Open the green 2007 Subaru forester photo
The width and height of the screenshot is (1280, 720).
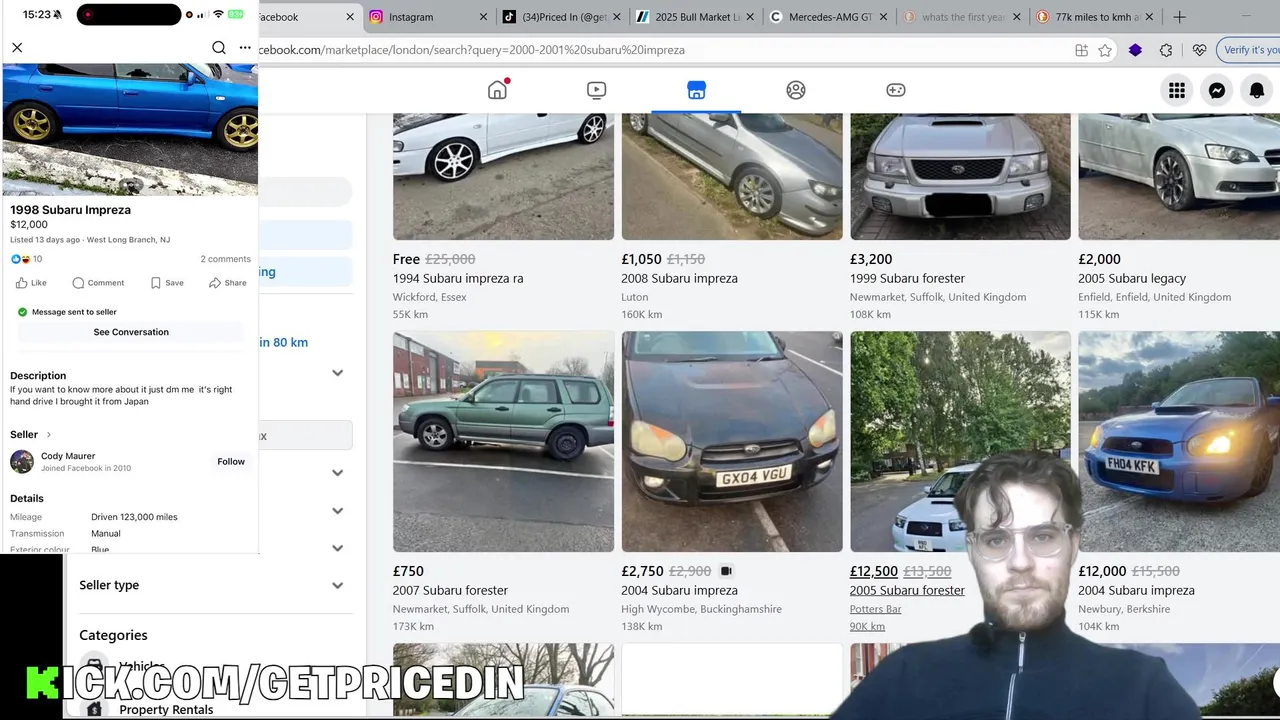pyautogui.click(x=503, y=441)
